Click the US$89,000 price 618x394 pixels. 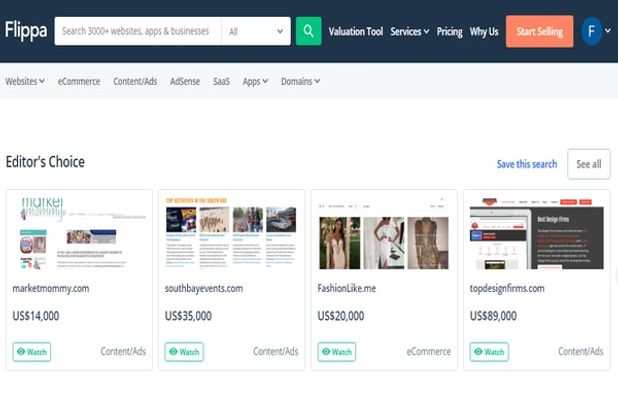coord(493,316)
